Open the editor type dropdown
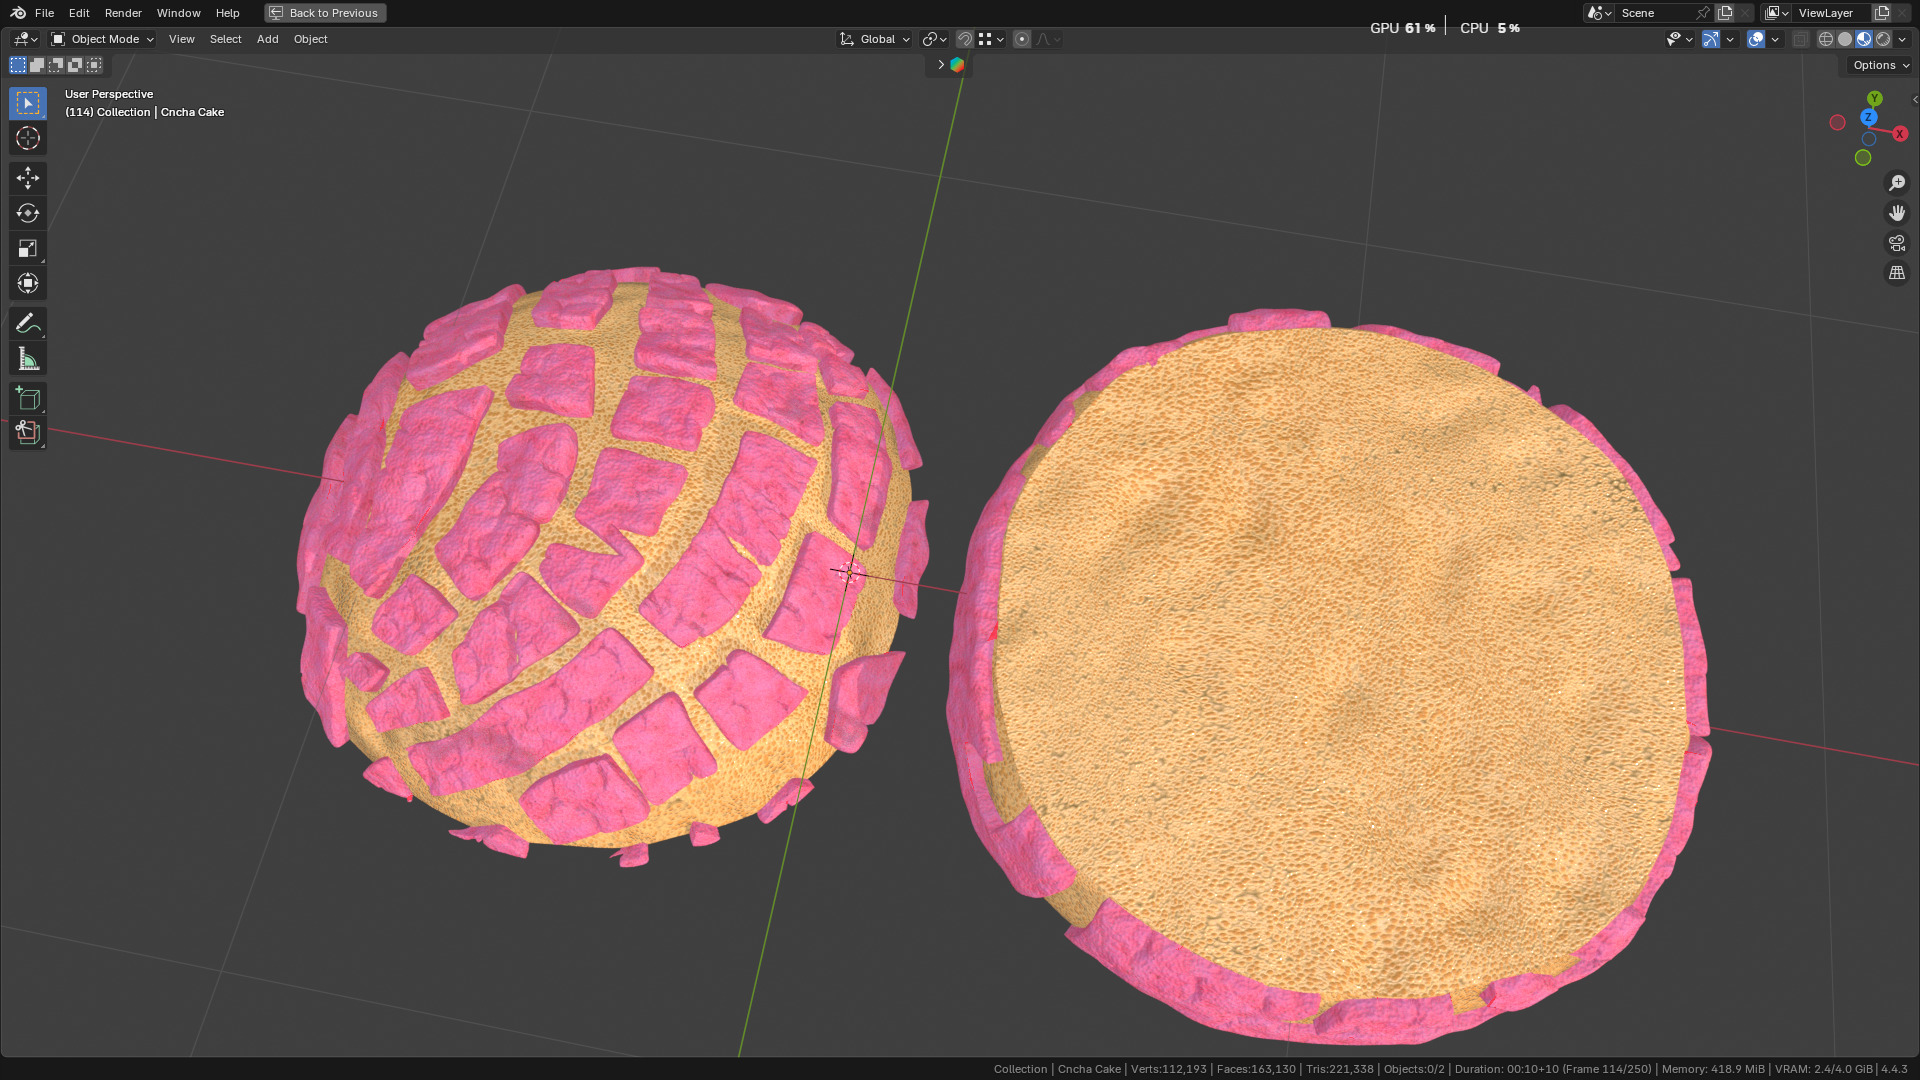The image size is (1920, 1080). click(x=25, y=39)
